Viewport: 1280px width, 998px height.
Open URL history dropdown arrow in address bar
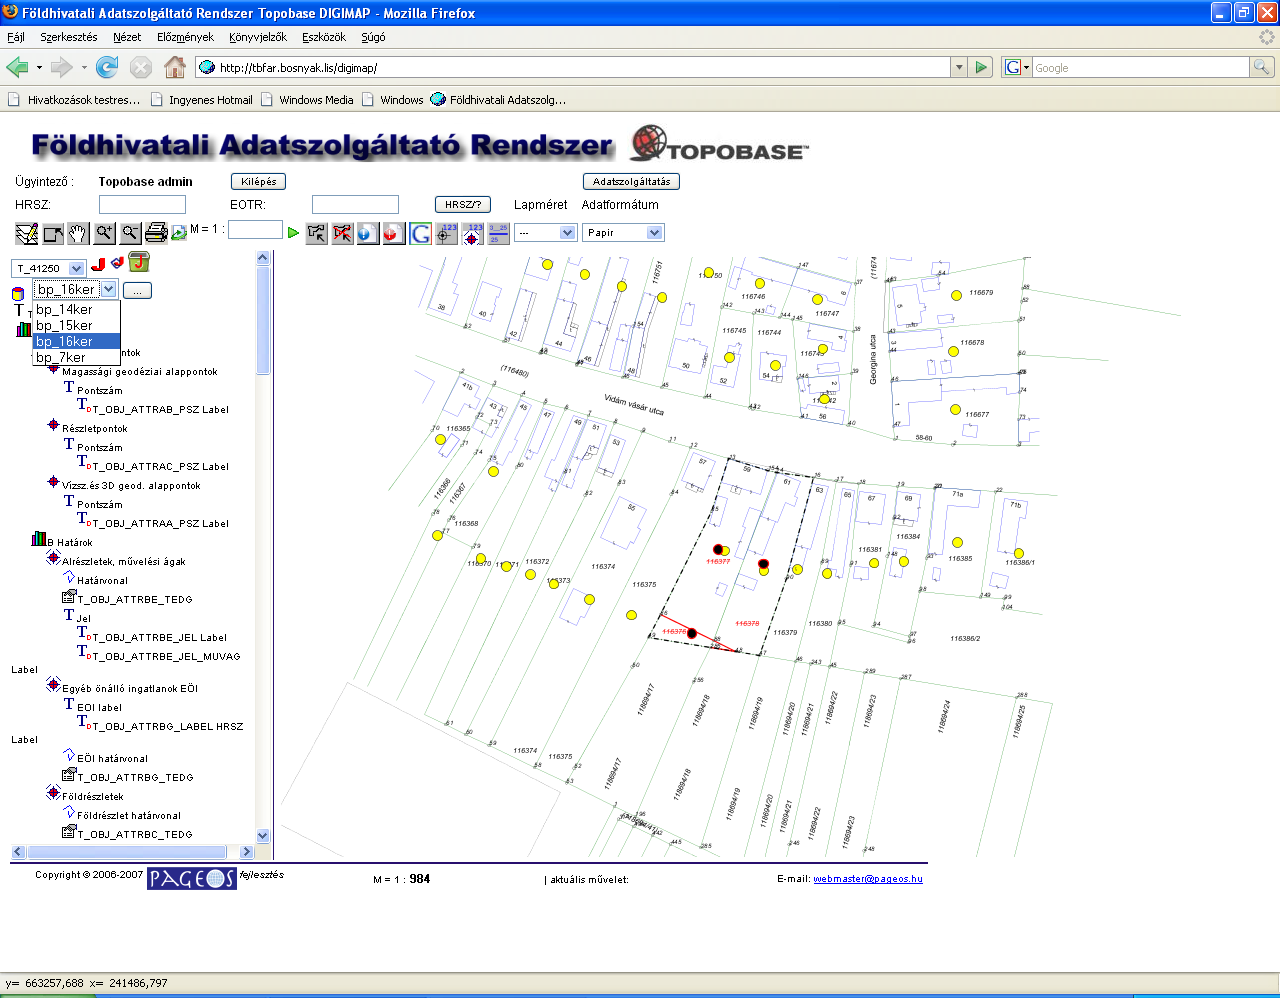[959, 67]
